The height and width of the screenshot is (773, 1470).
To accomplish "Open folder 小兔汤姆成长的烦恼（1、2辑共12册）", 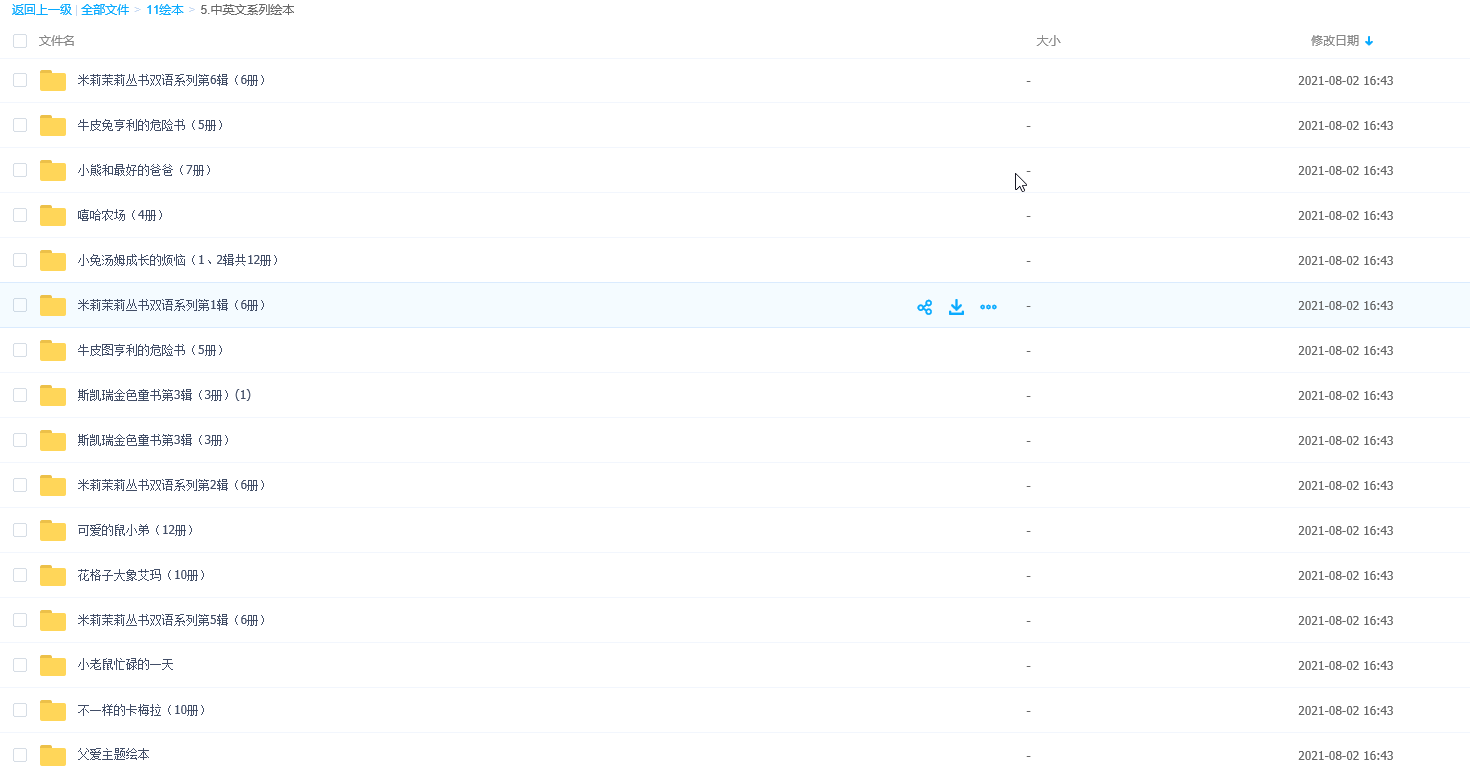I will pos(177,260).
